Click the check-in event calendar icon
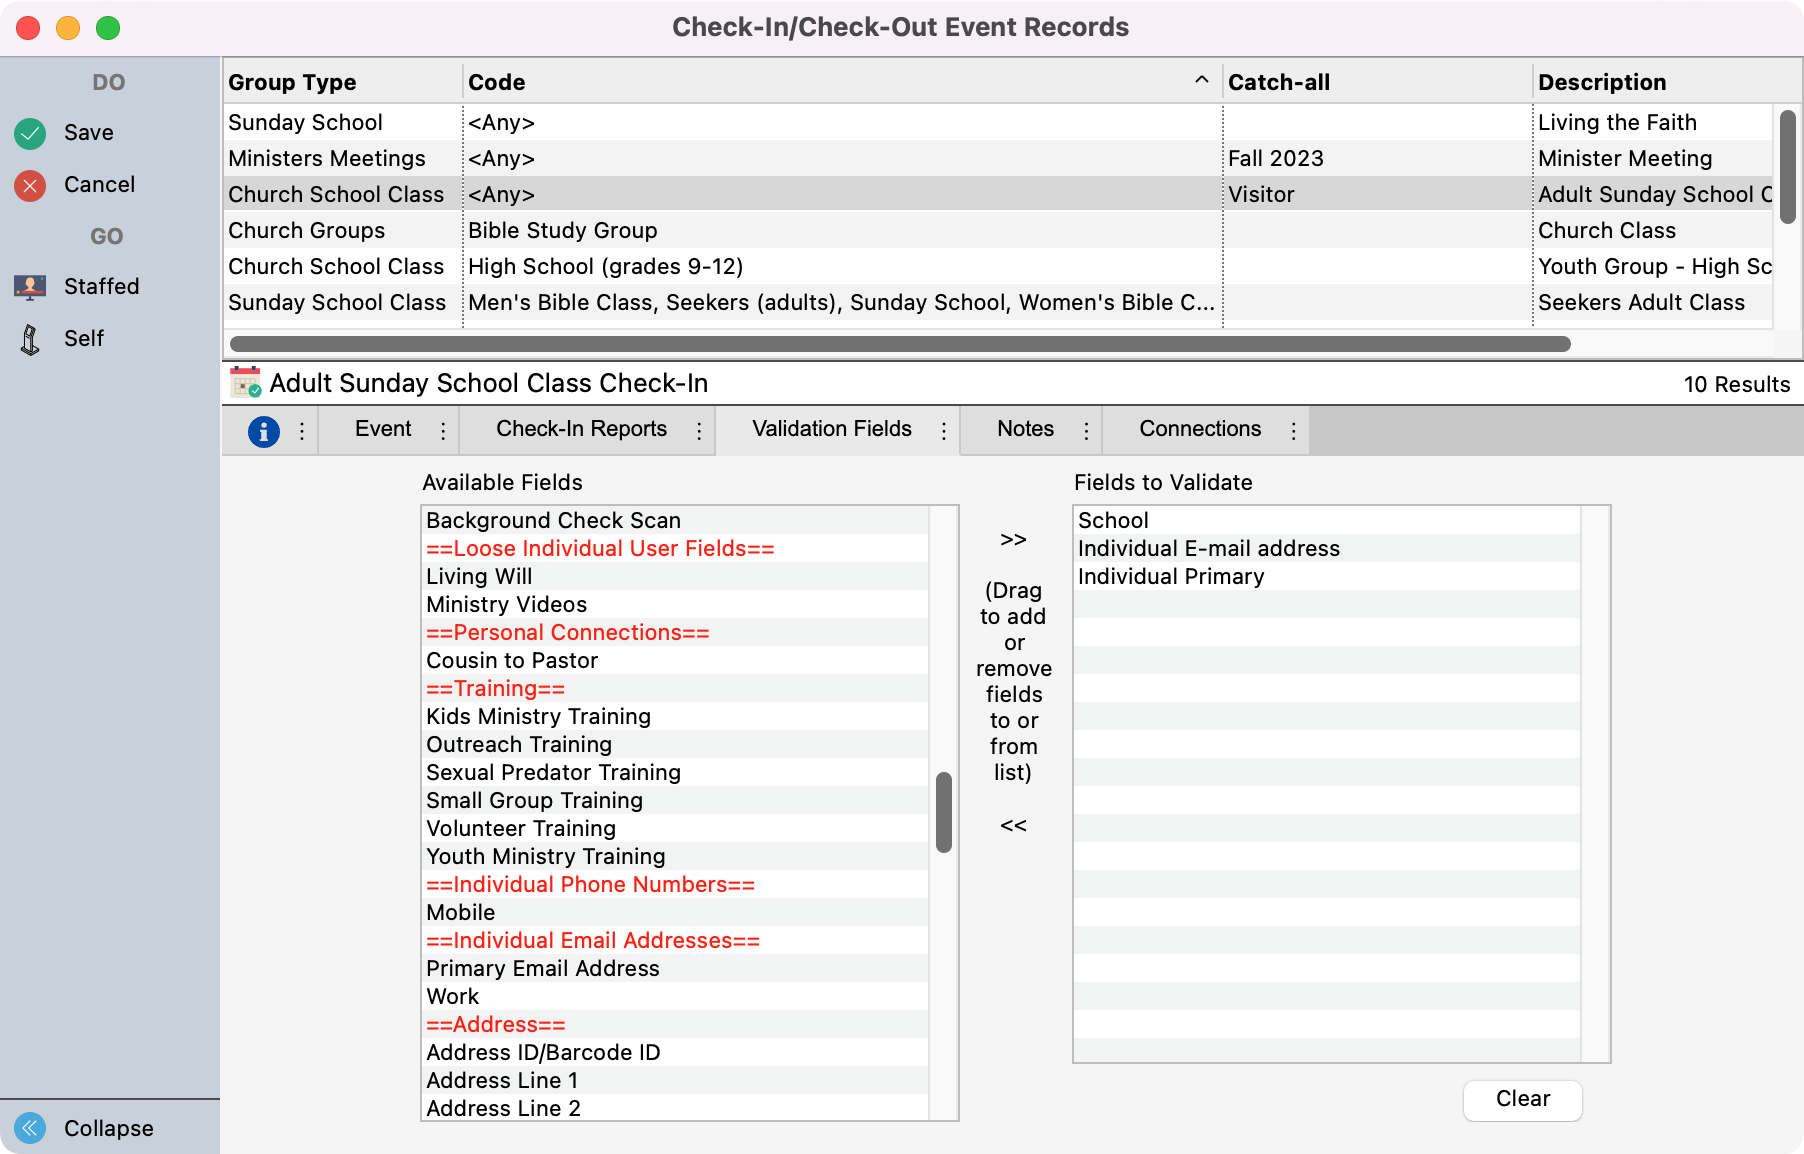Viewport: 1804px width, 1154px height. 243,383
